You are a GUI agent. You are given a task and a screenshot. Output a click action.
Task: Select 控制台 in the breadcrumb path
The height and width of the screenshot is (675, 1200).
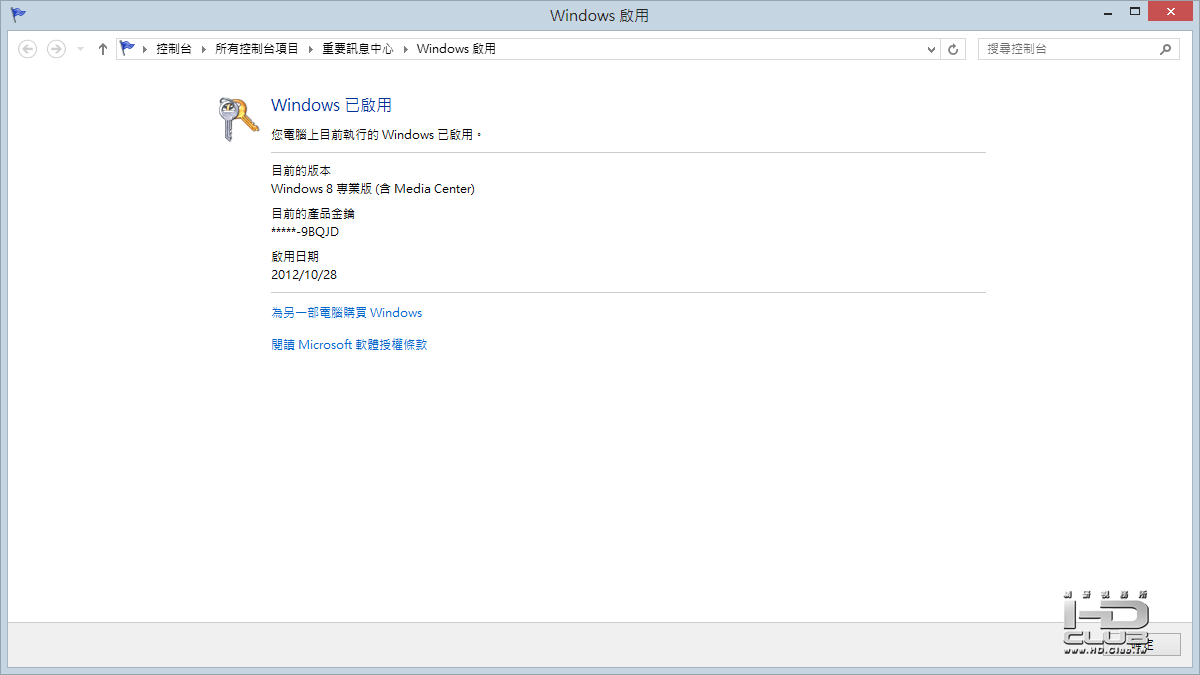pos(173,49)
